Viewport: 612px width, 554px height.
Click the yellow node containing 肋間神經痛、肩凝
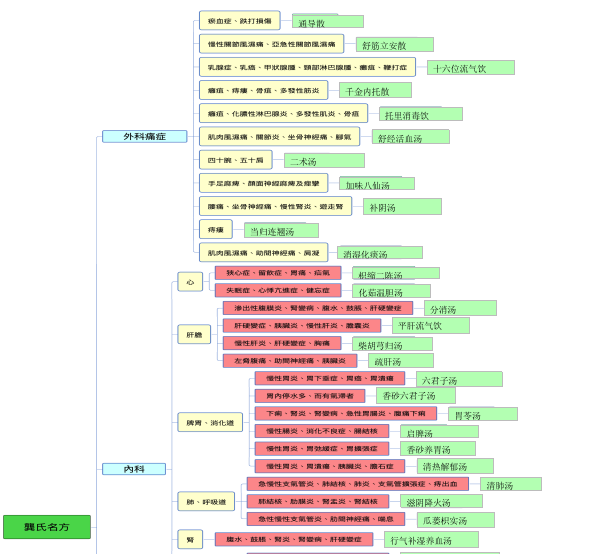tap(263, 253)
